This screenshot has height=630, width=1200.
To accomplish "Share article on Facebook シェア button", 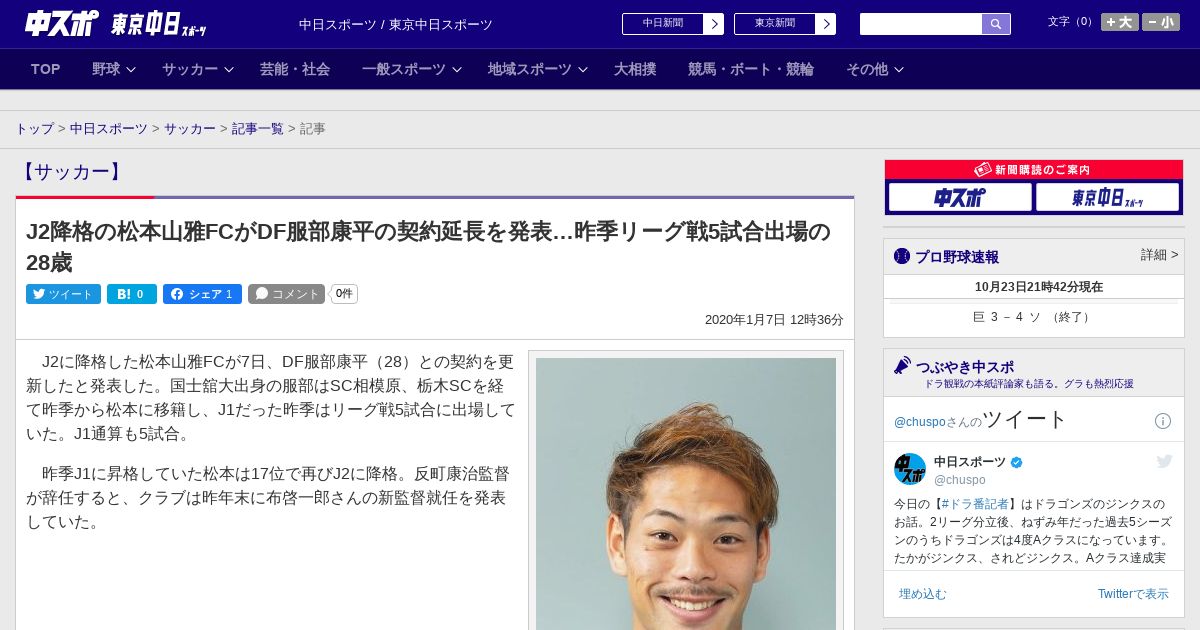I will 202,294.
